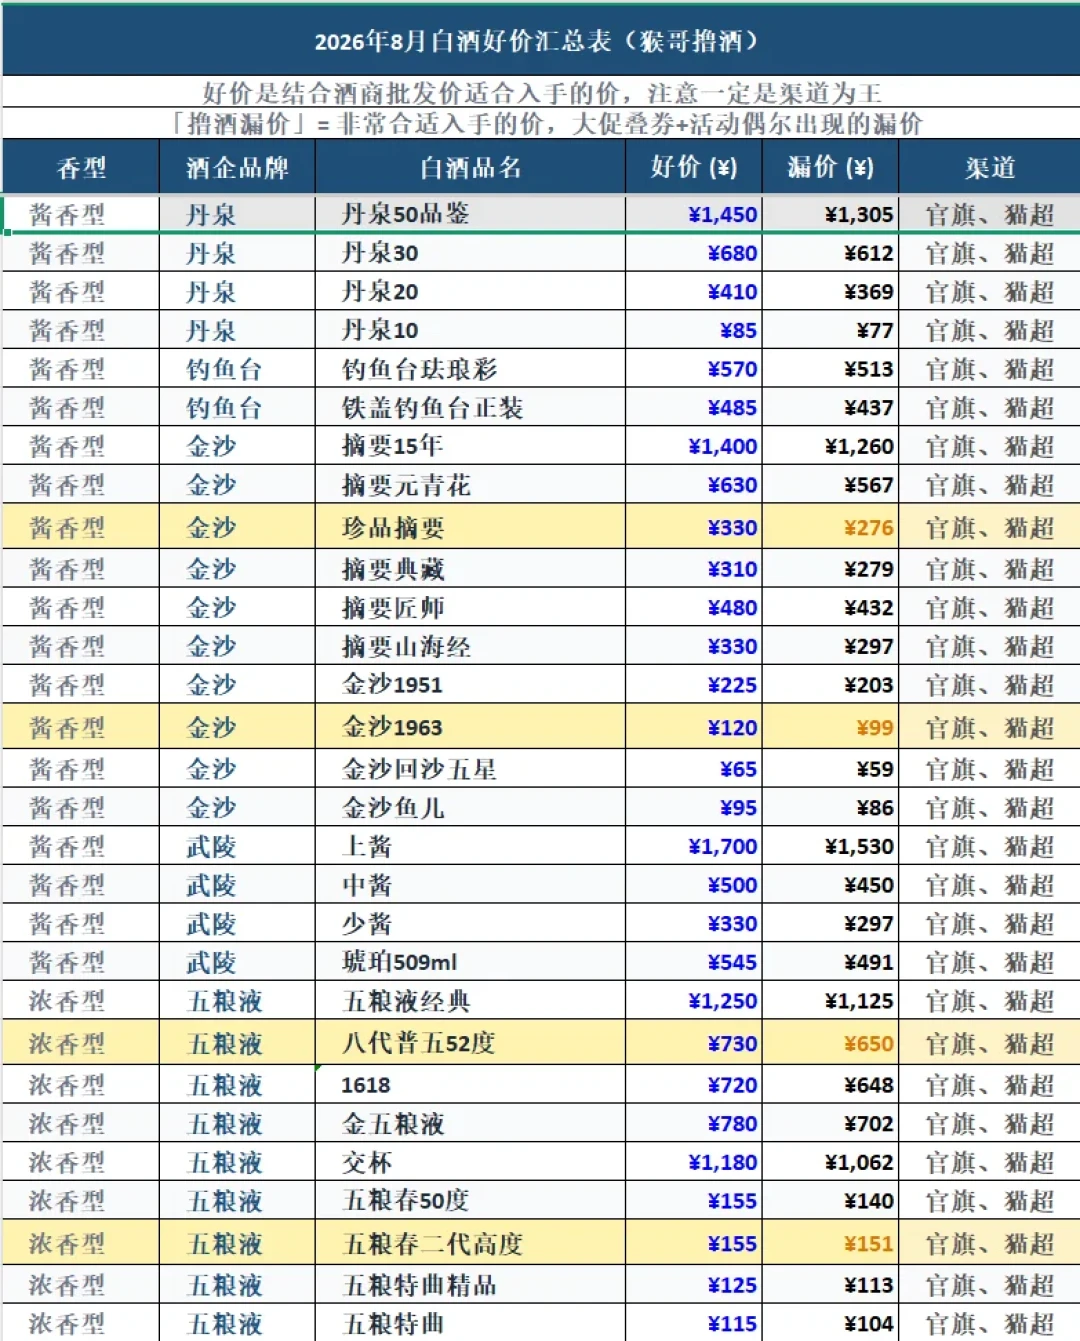Select the cell 五粮春50度
This screenshot has height=1341, width=1080.
click(470, 1201)
